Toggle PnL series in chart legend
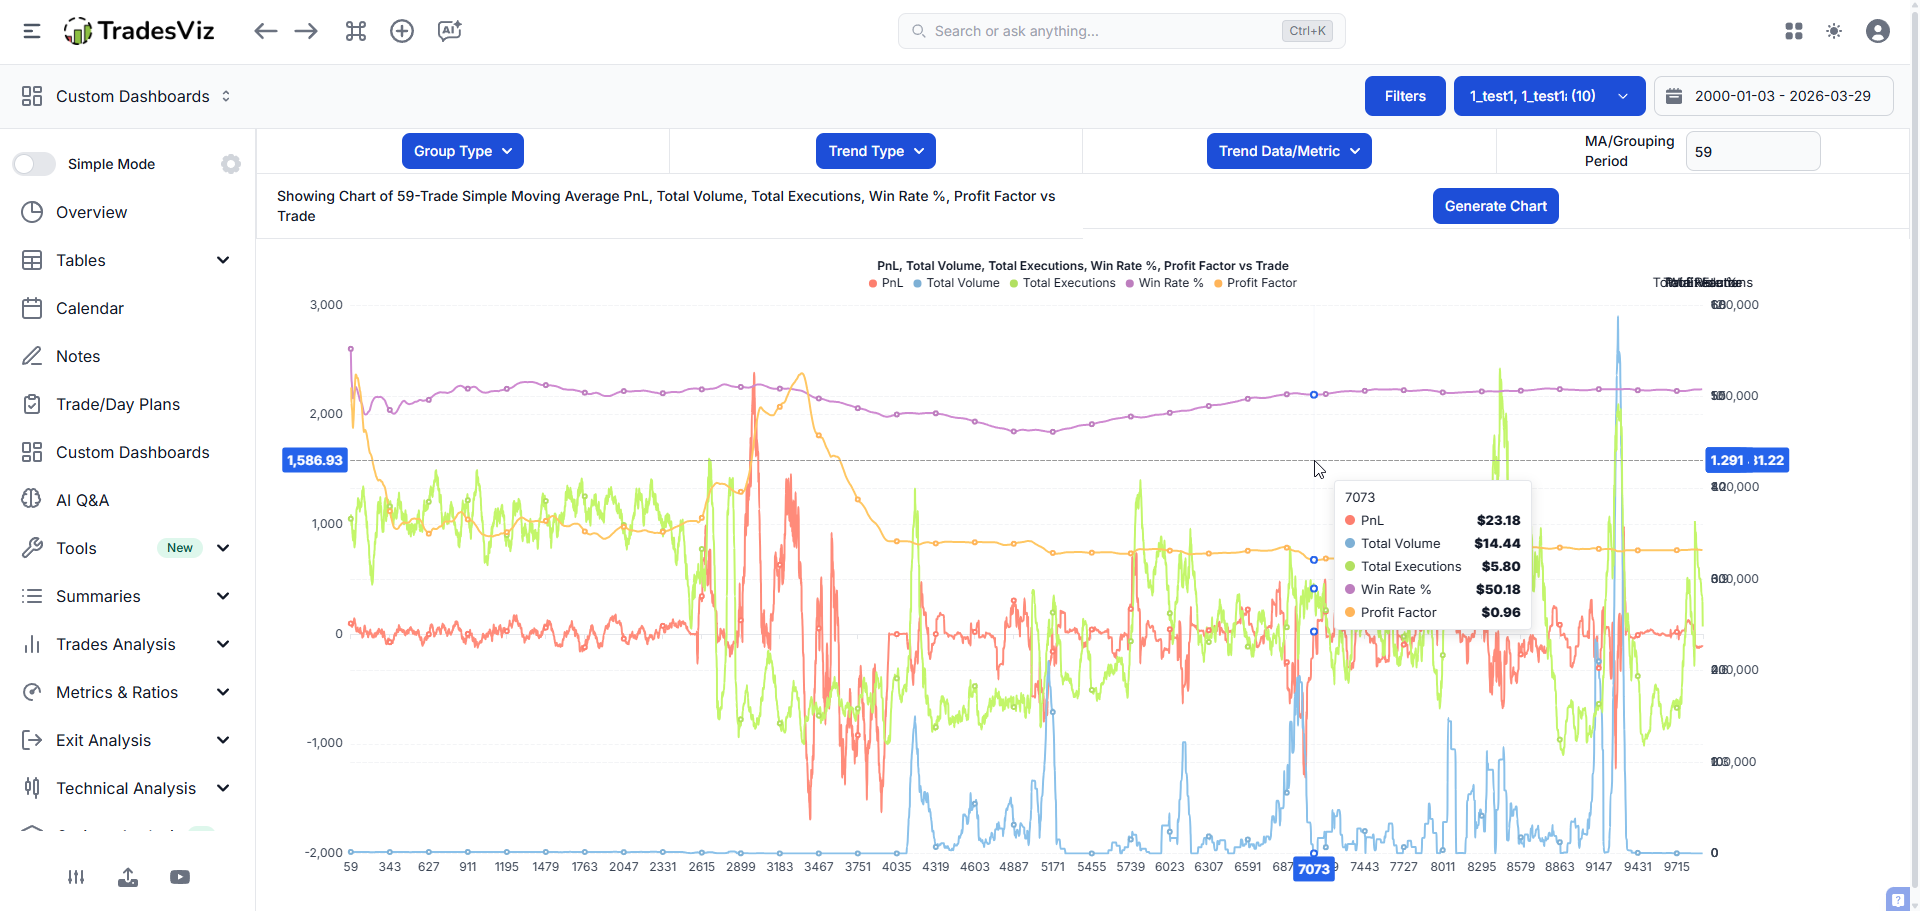The width and height of the screenshot is (1920, 911). 886,283
